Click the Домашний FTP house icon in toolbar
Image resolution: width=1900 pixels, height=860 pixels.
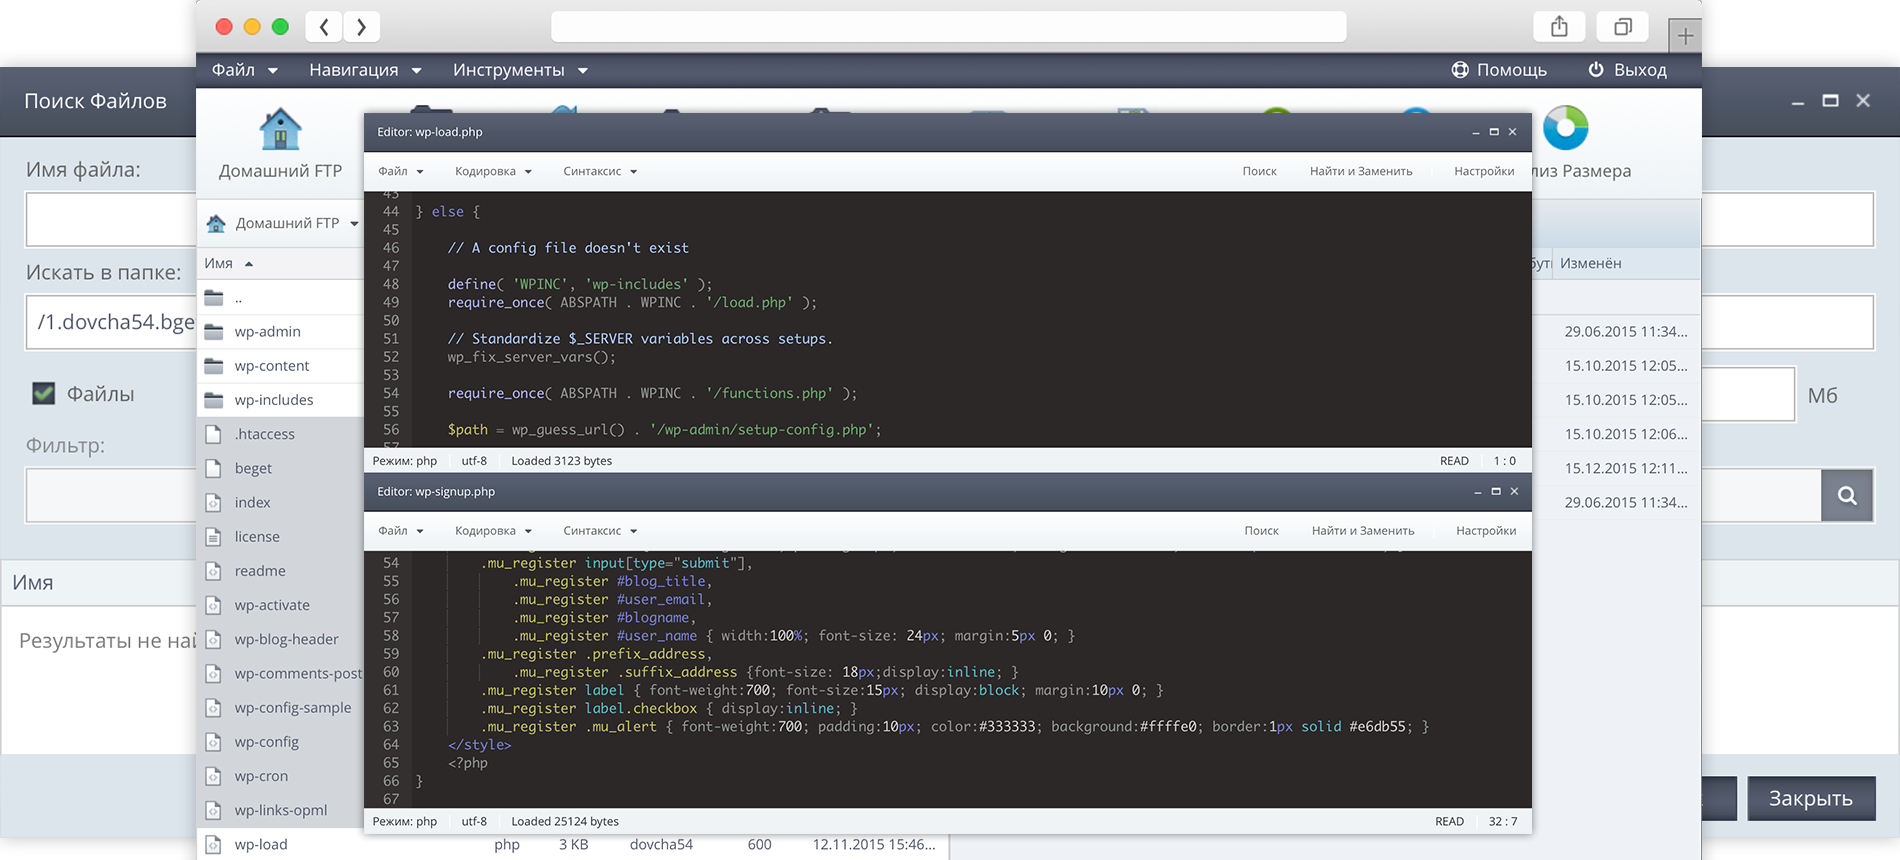click(x=280, y=129)
